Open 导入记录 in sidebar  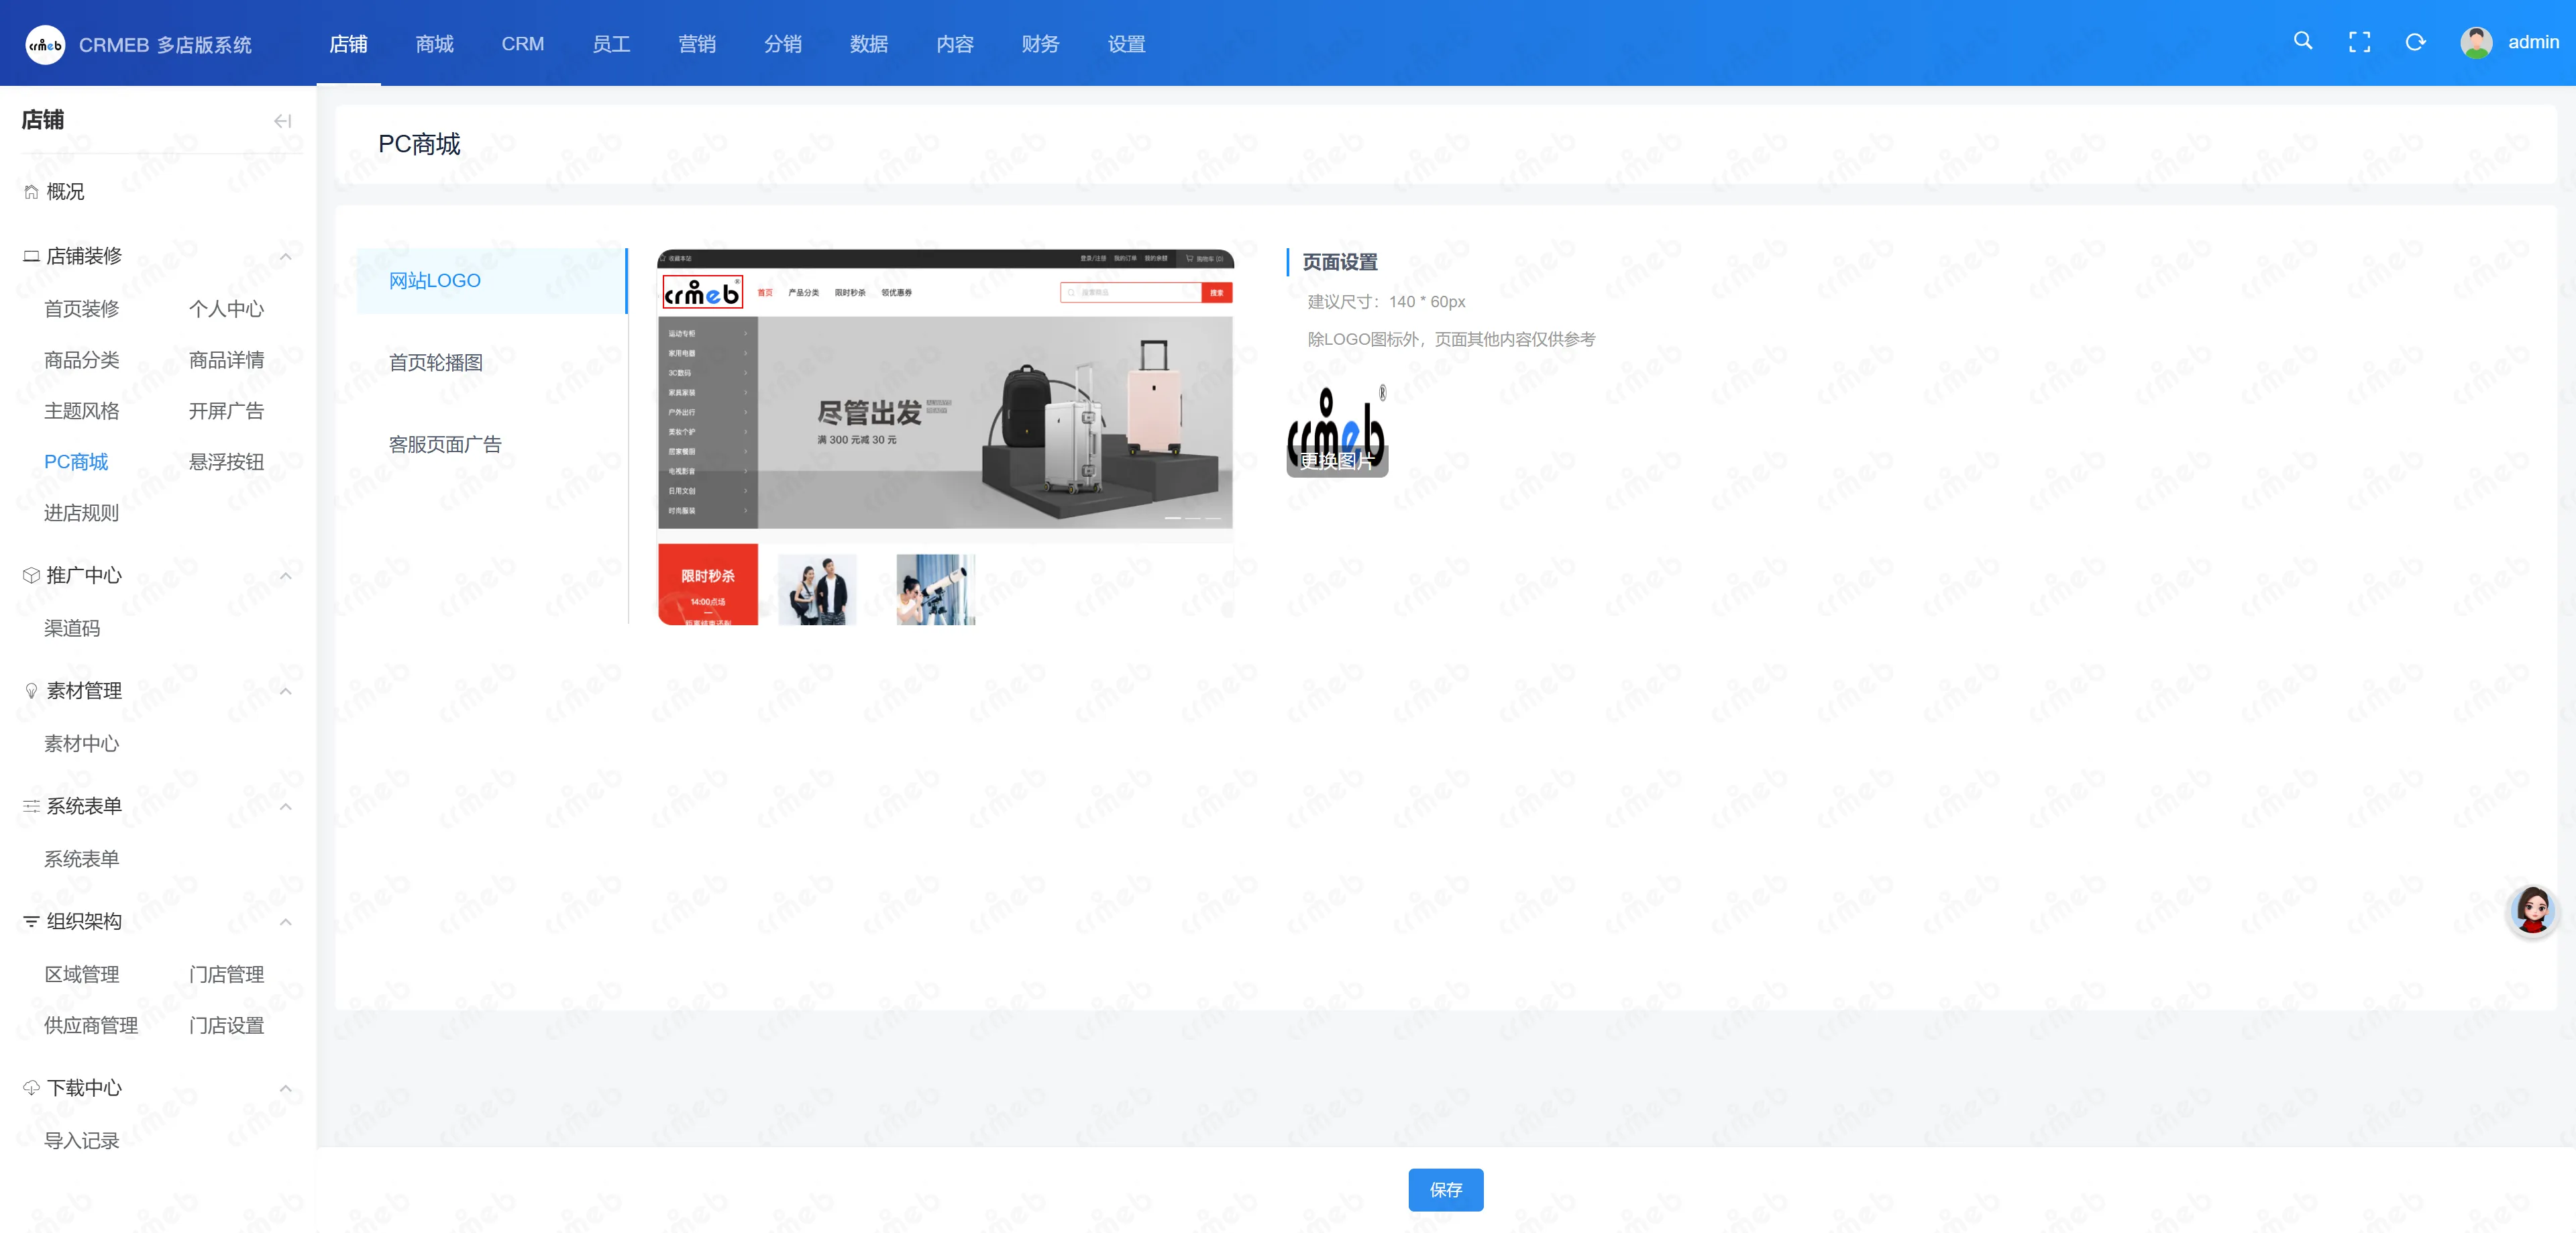(82, 1141)
